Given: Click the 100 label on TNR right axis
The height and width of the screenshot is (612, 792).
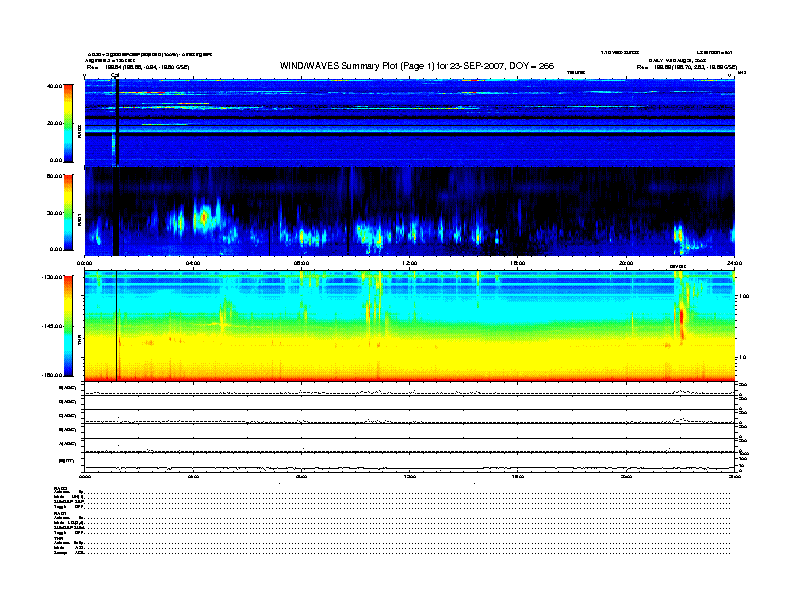Looking at the screenshot, I should [744, 296].
